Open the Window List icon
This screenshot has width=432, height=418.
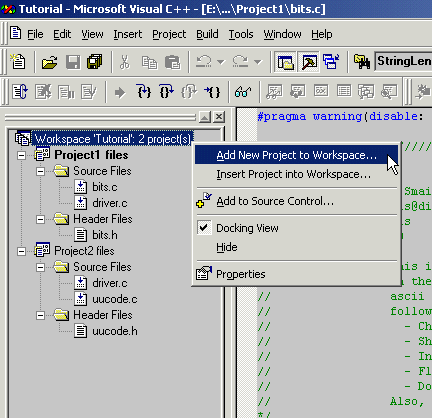click(x=331, y=62)
